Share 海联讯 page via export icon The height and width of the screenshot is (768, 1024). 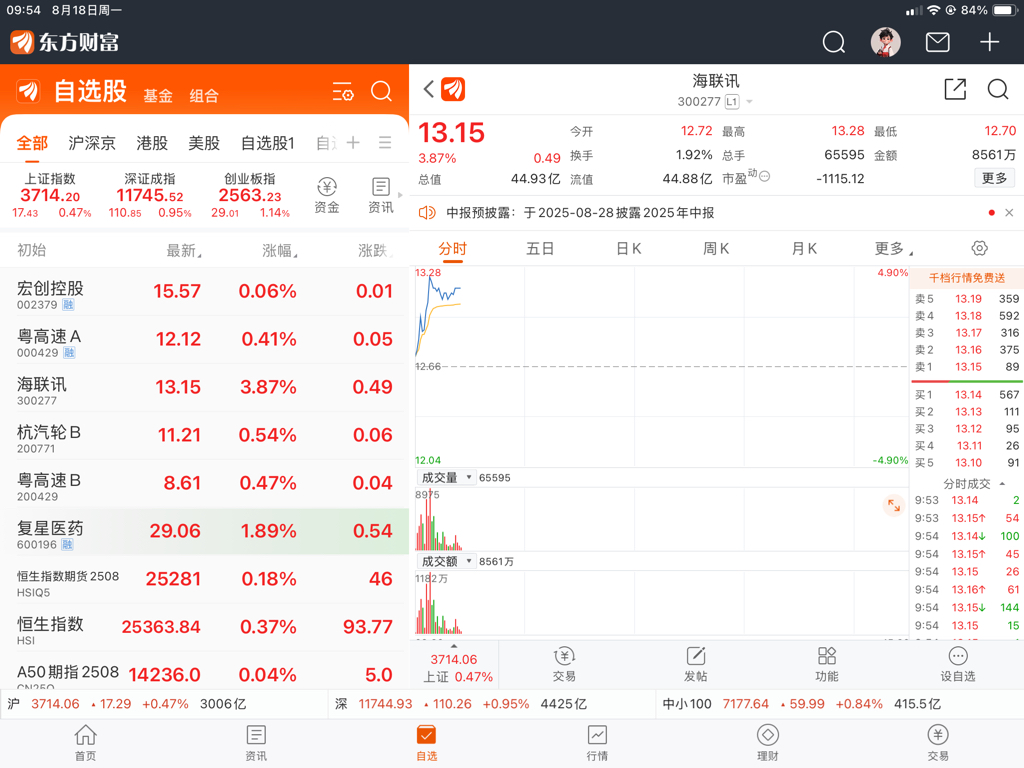click(x=955, y=89)
